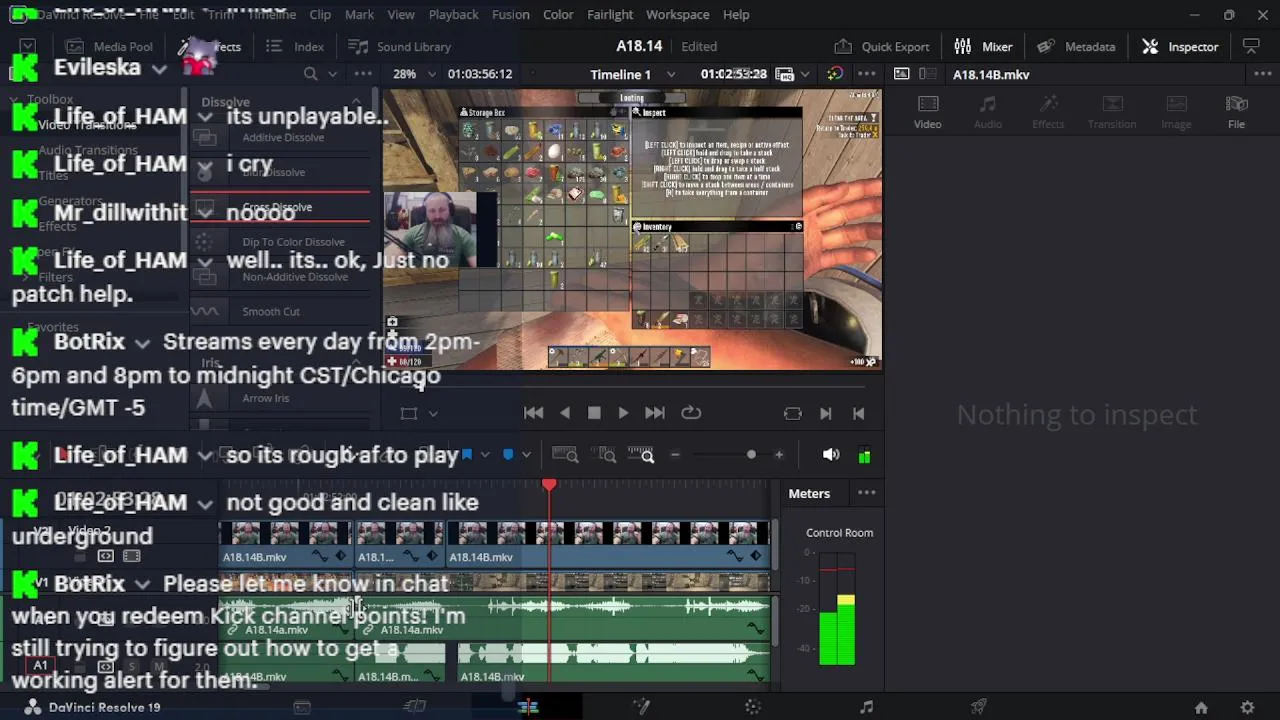Expand the Evileska chat name chevron
1280x720 pixels.
coord(159,69)
